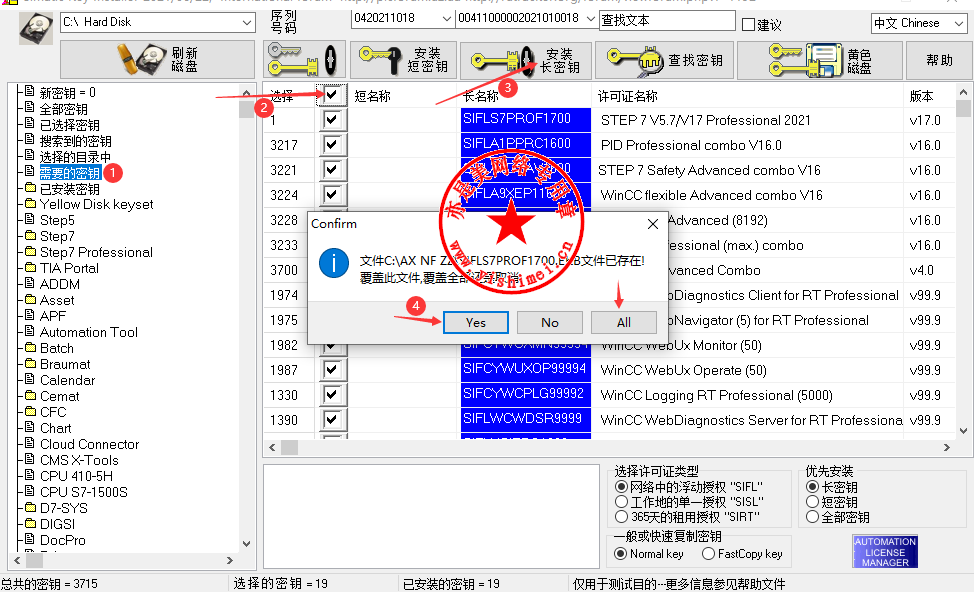Choose the FastCopy key radio button
The image size is (974, 592).
(708, 553)
